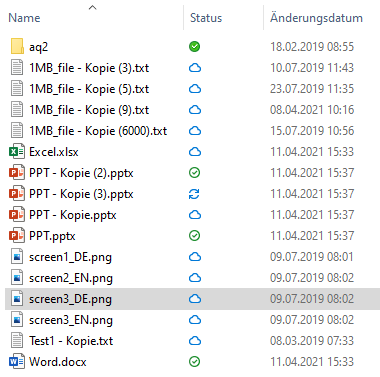Image resolution: width=380 pixels, height=377 pixels.
Task: Click the green checkmark status of Word.docx
Action: [x=195, y=362]
